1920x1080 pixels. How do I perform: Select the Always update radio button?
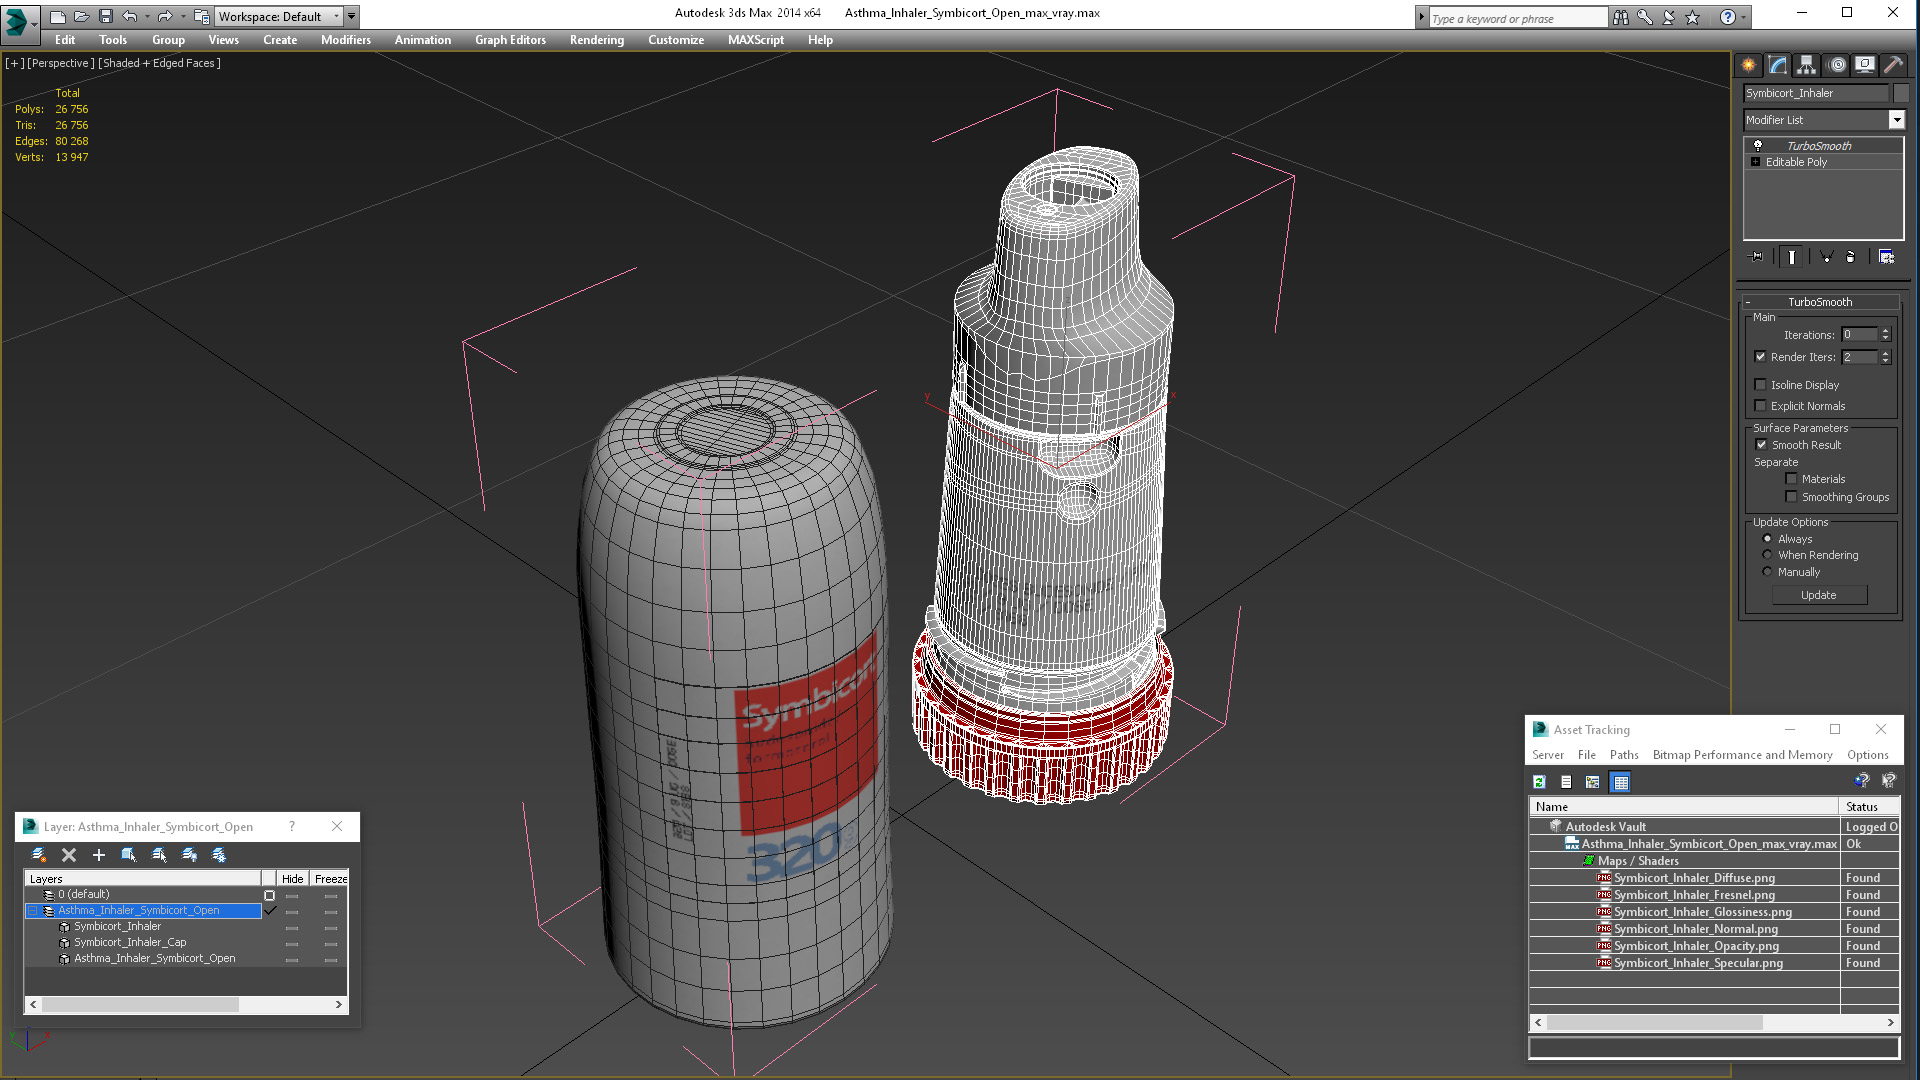(x=1767, y=539)
